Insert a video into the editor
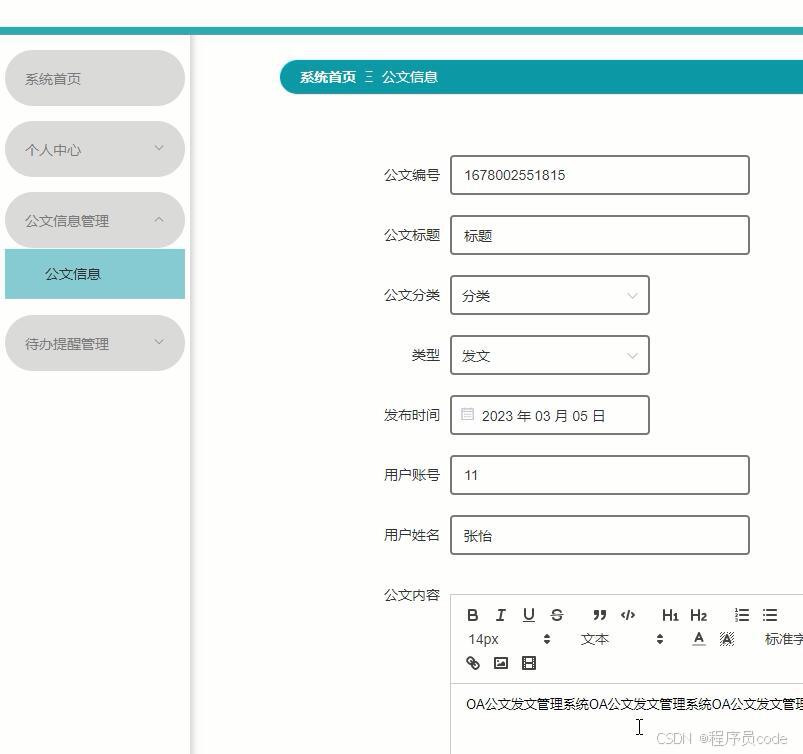This screenshot has height=754, width=803. point(529,663)
